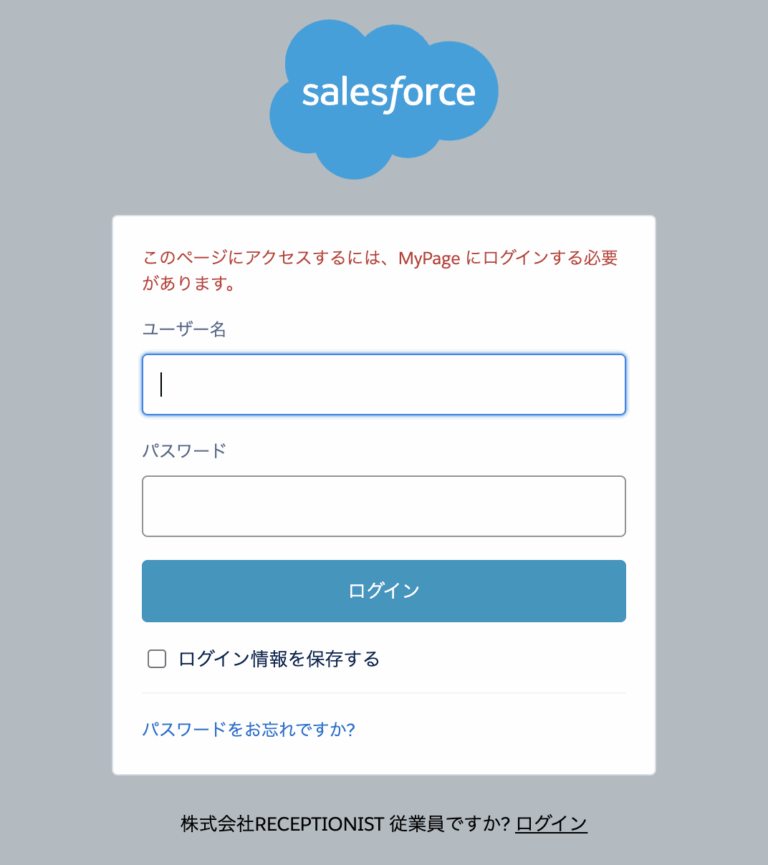Click the ログイン情報を保存する label text

click(281, 659)
